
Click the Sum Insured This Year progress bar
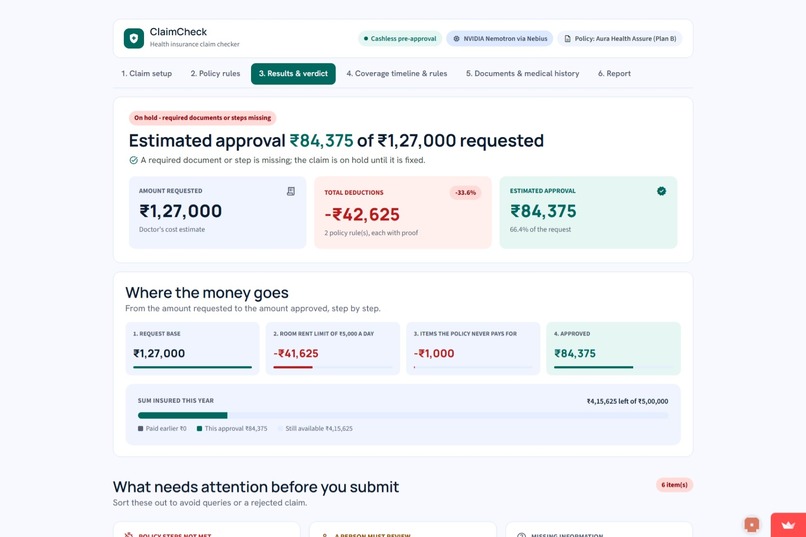coord(403,415)
